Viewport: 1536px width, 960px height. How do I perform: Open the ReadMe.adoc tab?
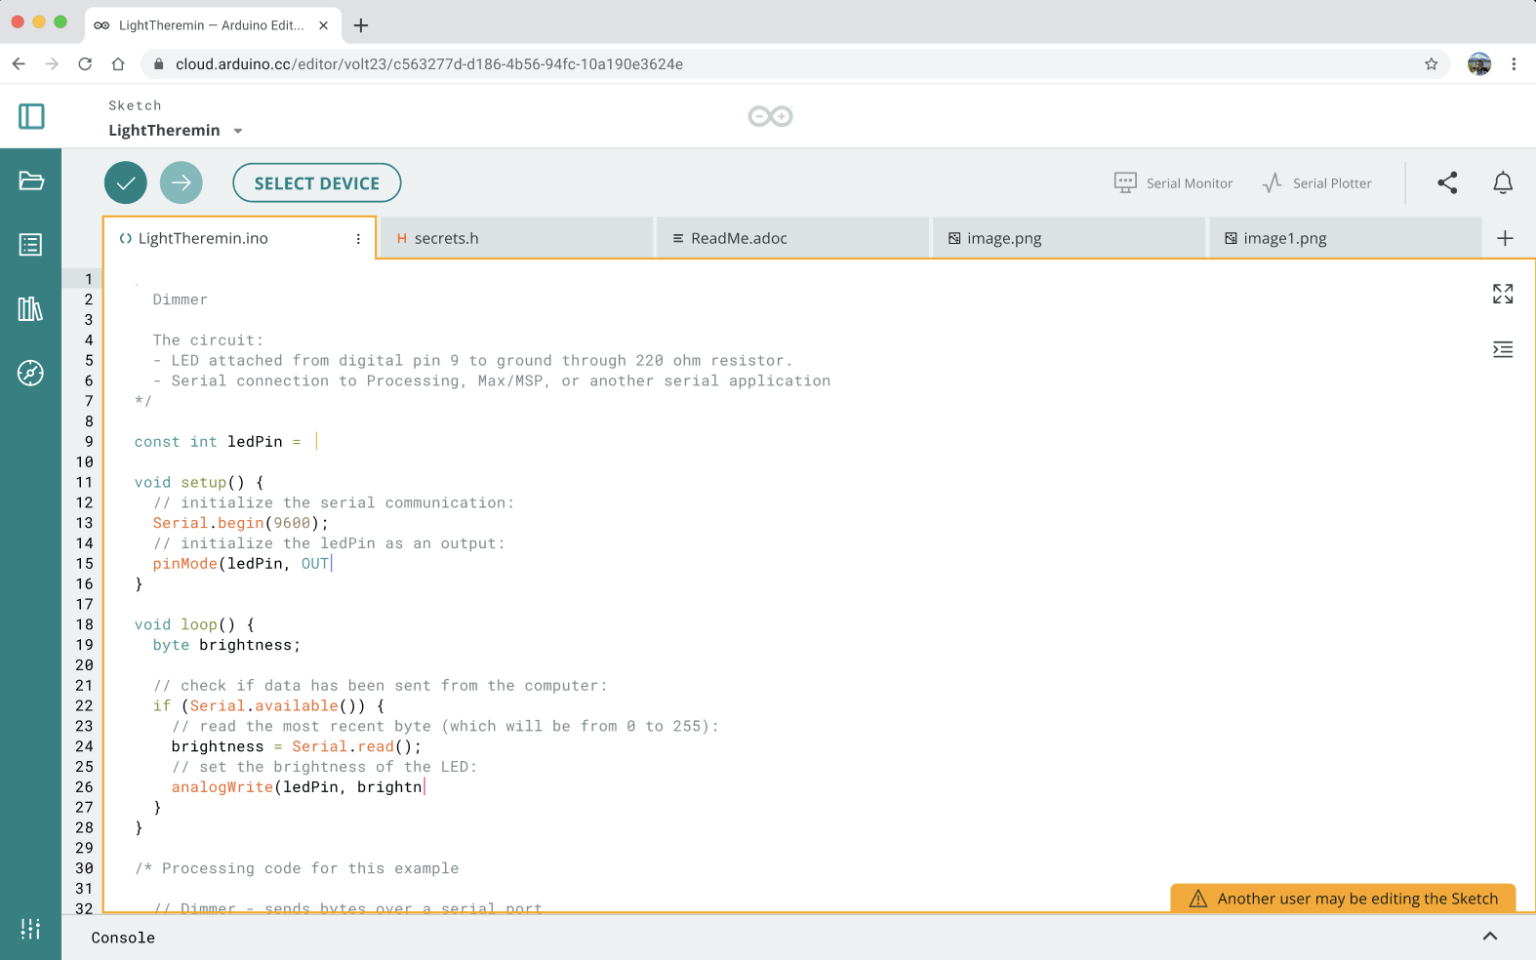click(x=737, y=238)
